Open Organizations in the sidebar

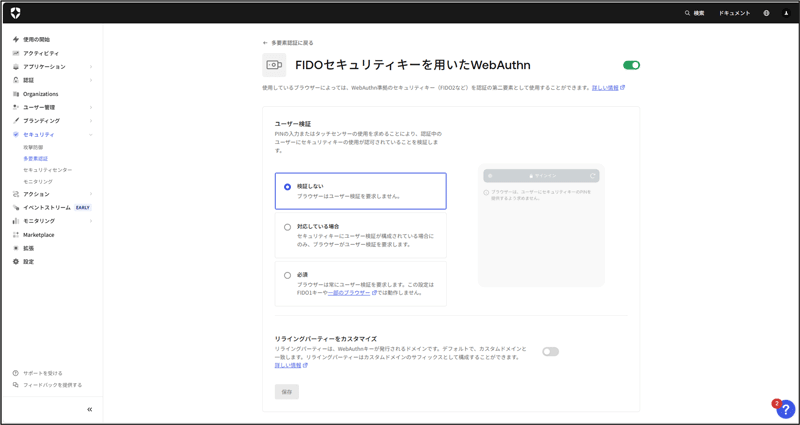click(x=40, y=94)
